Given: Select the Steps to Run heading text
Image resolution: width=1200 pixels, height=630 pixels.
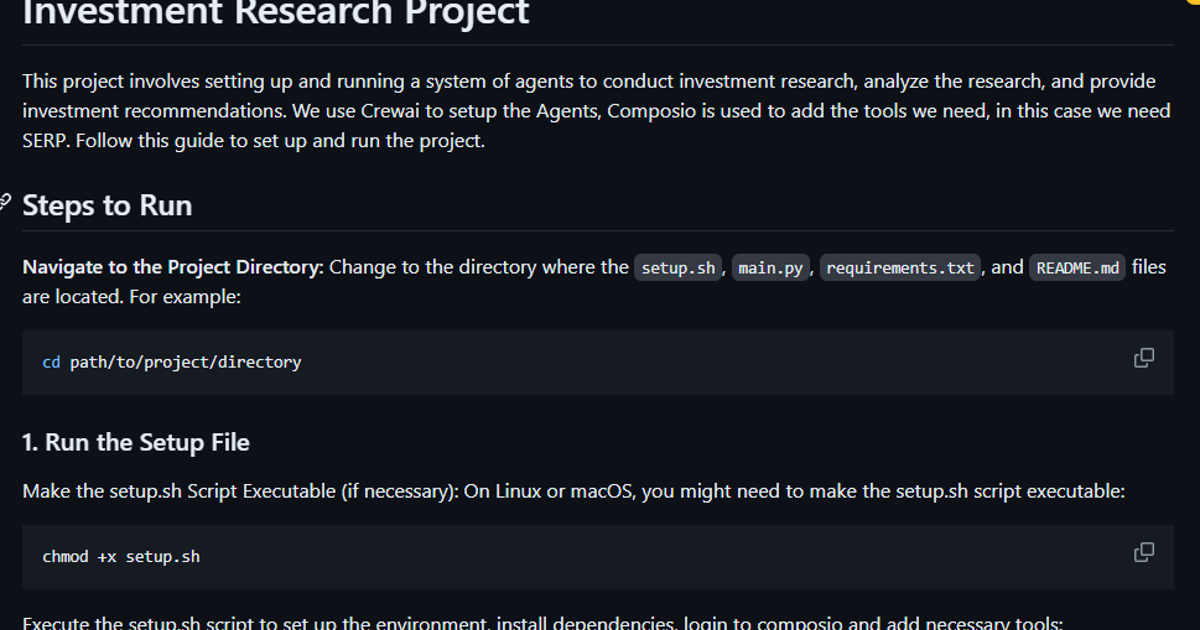Looking at the screenshot, I should pos(107,205).
